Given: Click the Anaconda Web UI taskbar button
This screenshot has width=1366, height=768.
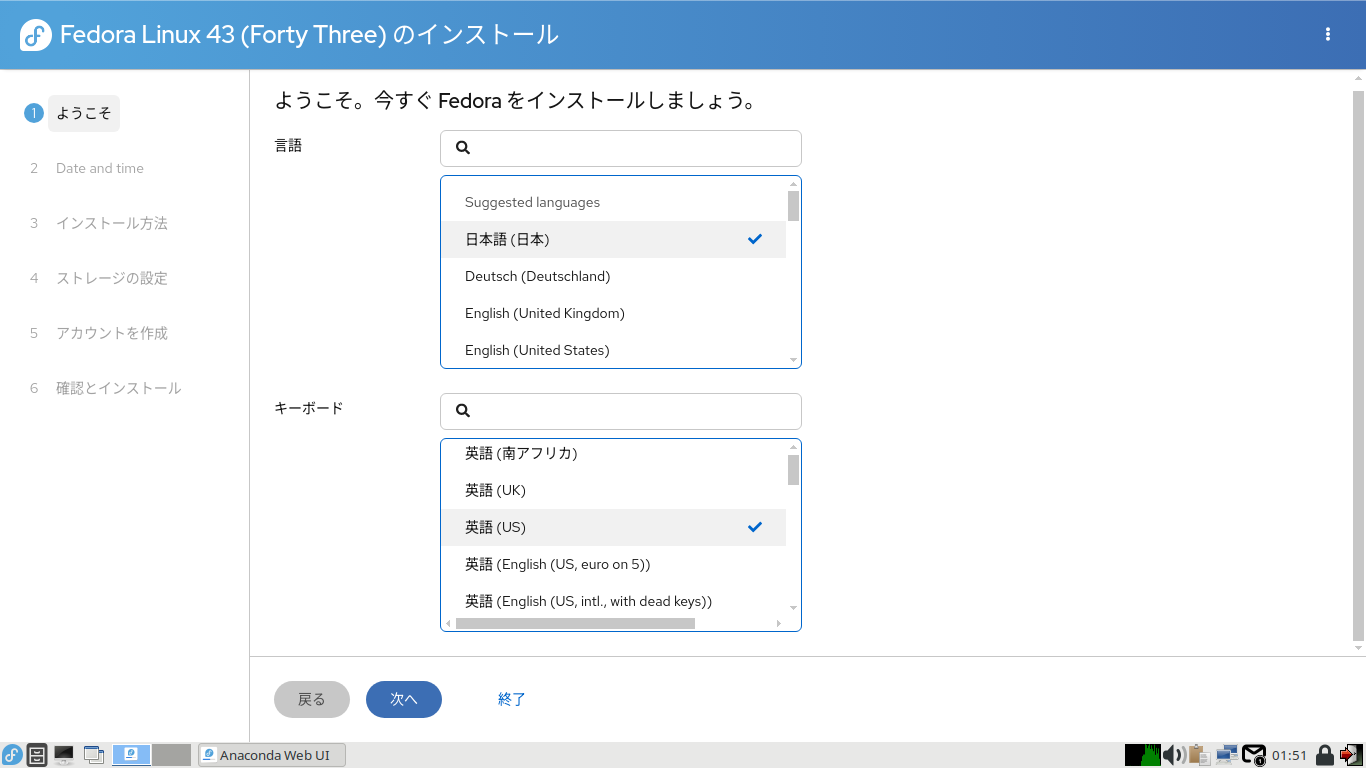Looking at the screenshot, I should (272, 755).
